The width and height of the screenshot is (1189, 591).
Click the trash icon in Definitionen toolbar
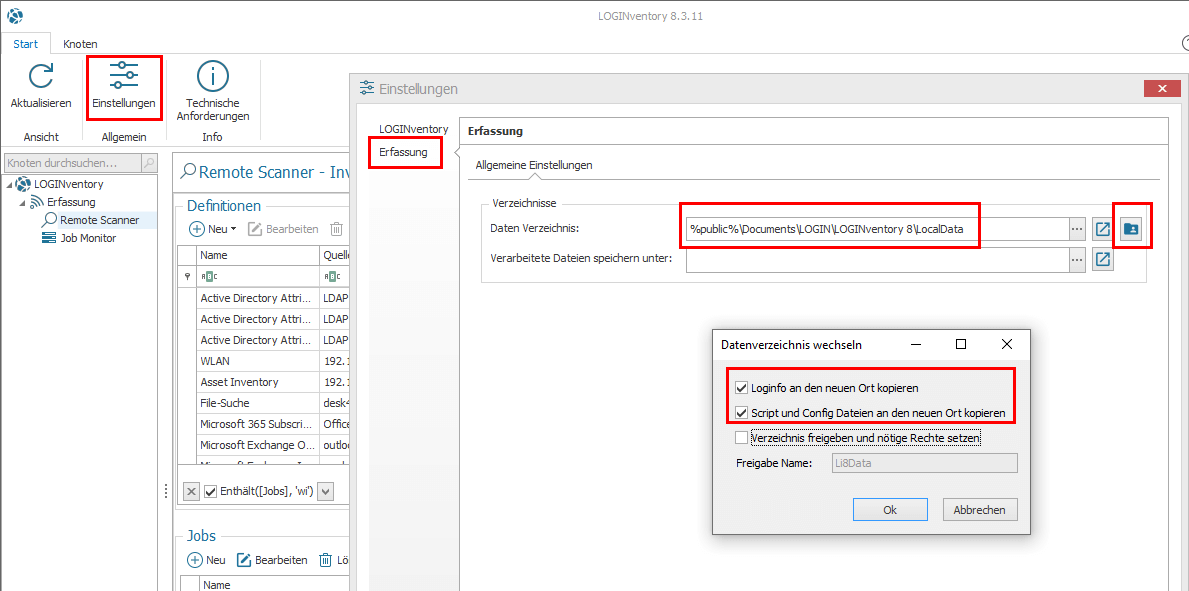(x=337, y=228)
